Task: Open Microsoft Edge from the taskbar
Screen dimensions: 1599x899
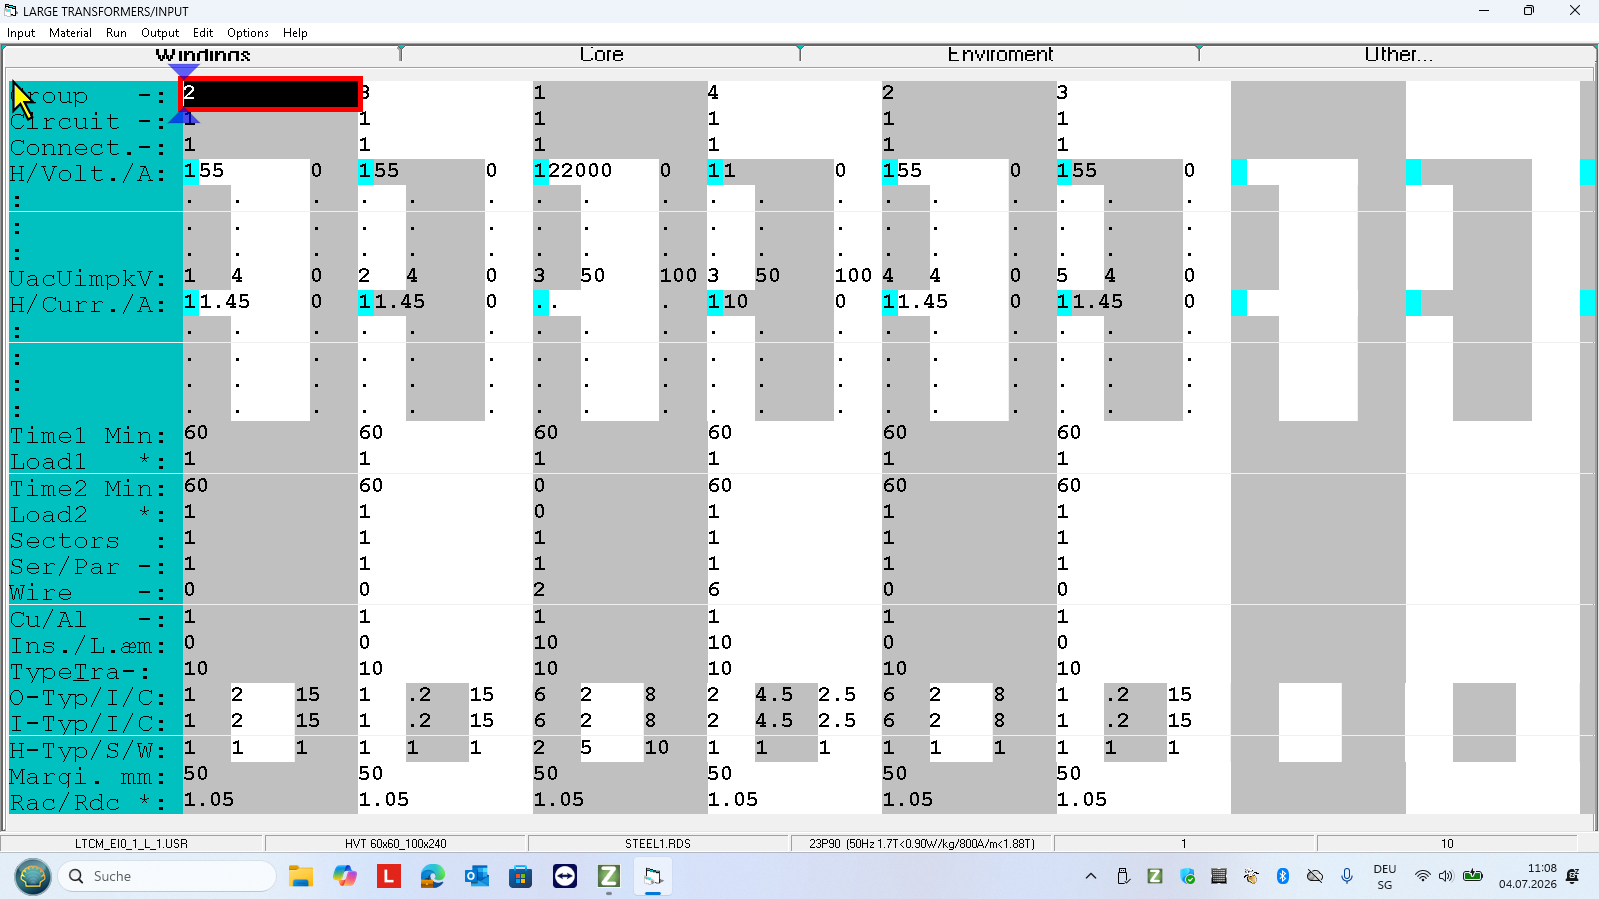Action: (433, 876)
